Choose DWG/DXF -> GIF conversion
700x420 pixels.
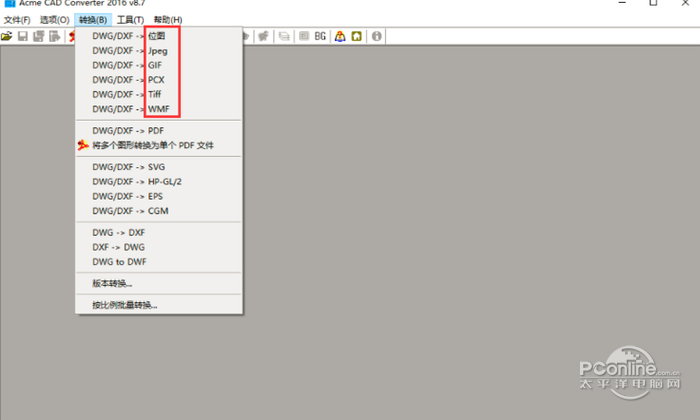click(x=159, y=65)
